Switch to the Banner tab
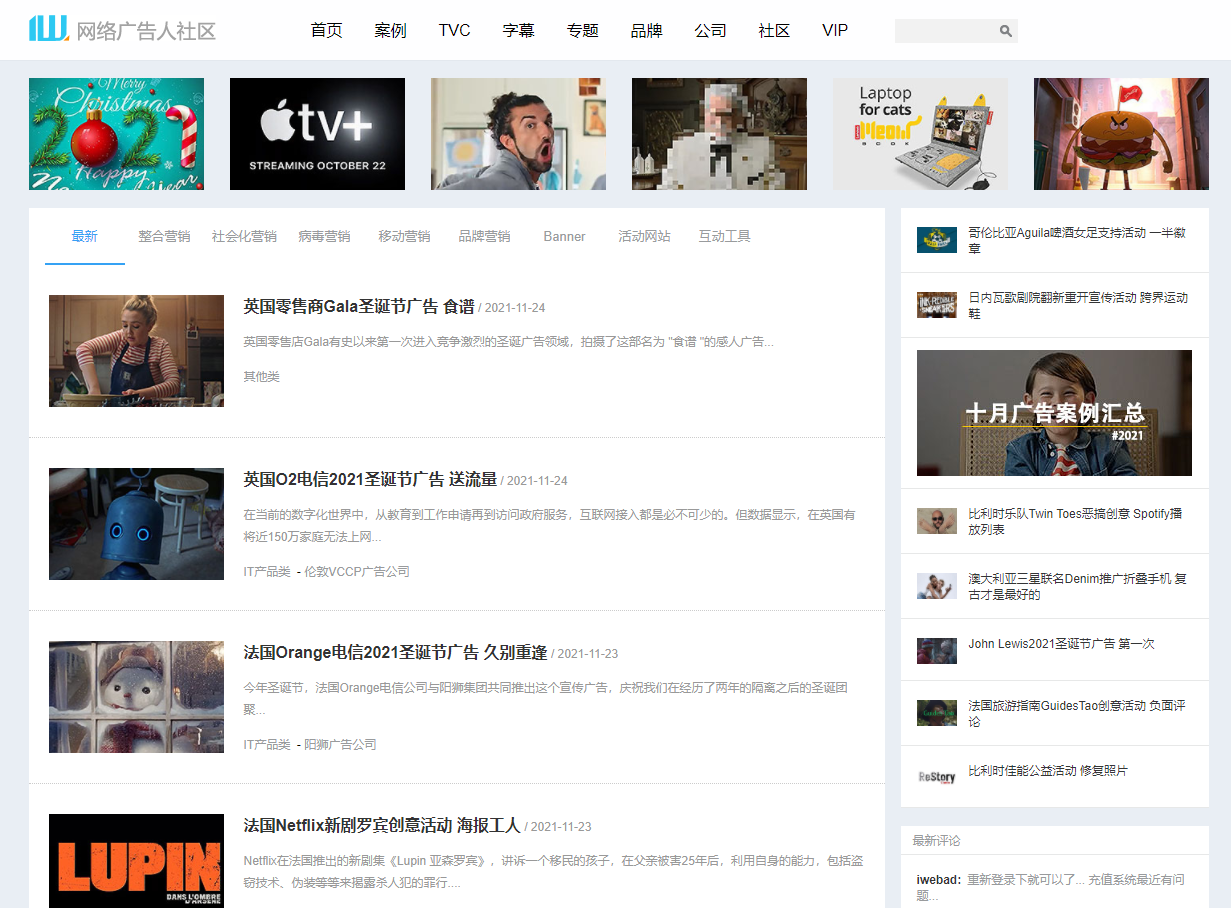This screenshot has width=1231, height=908. 564,237
